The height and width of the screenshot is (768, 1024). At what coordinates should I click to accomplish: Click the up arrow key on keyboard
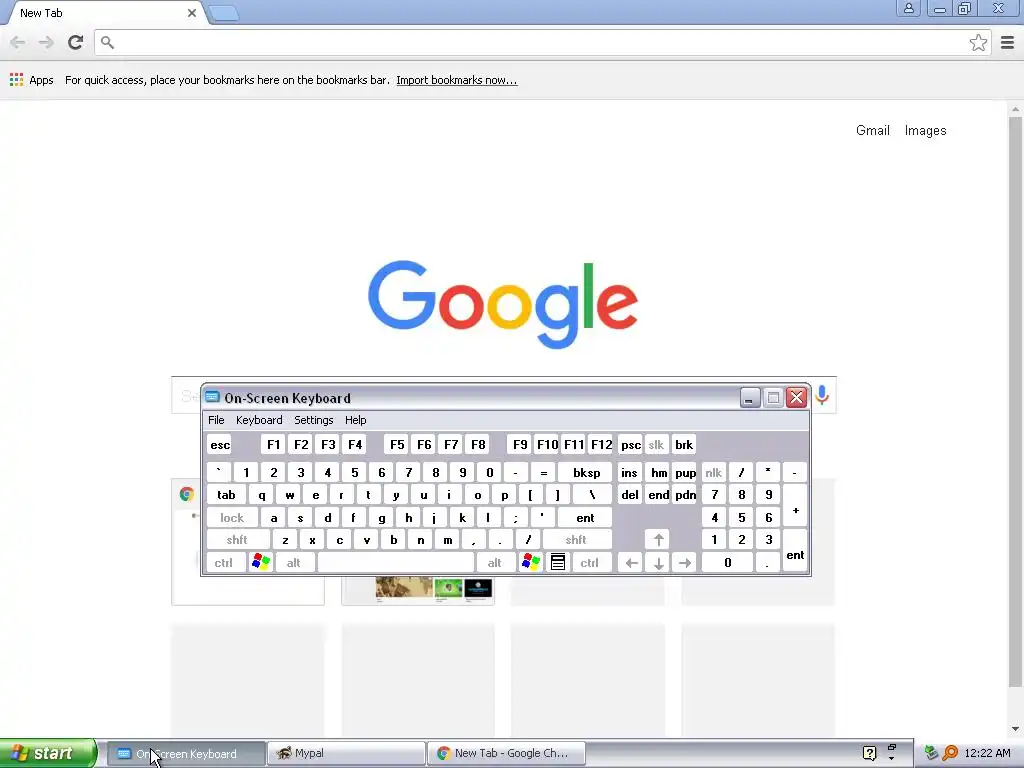pos(658,540)
